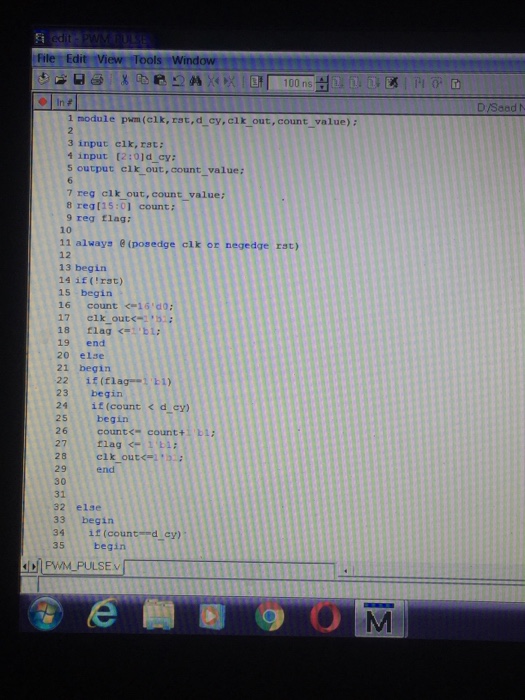Click the 'reg flag;' code line

(x=104, y=218)
